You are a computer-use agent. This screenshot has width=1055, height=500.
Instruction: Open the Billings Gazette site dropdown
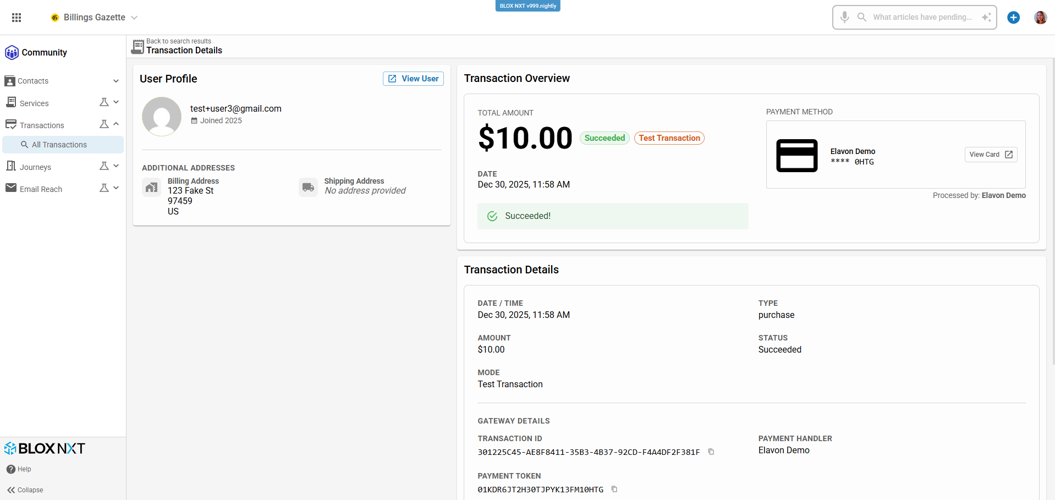pos(95,17)
